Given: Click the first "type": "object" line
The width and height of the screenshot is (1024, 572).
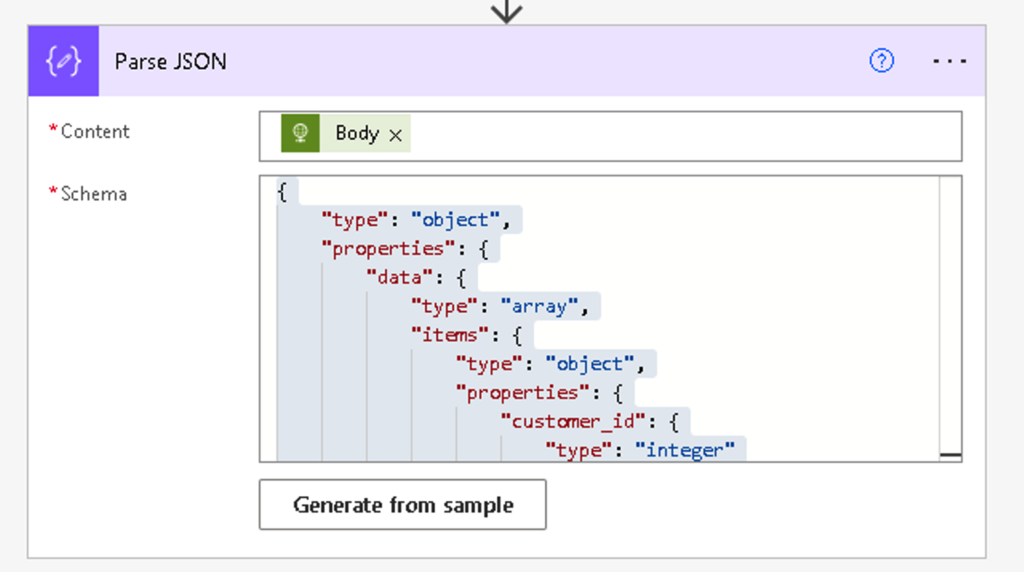Looking at the screenshot, I should 416,220.
